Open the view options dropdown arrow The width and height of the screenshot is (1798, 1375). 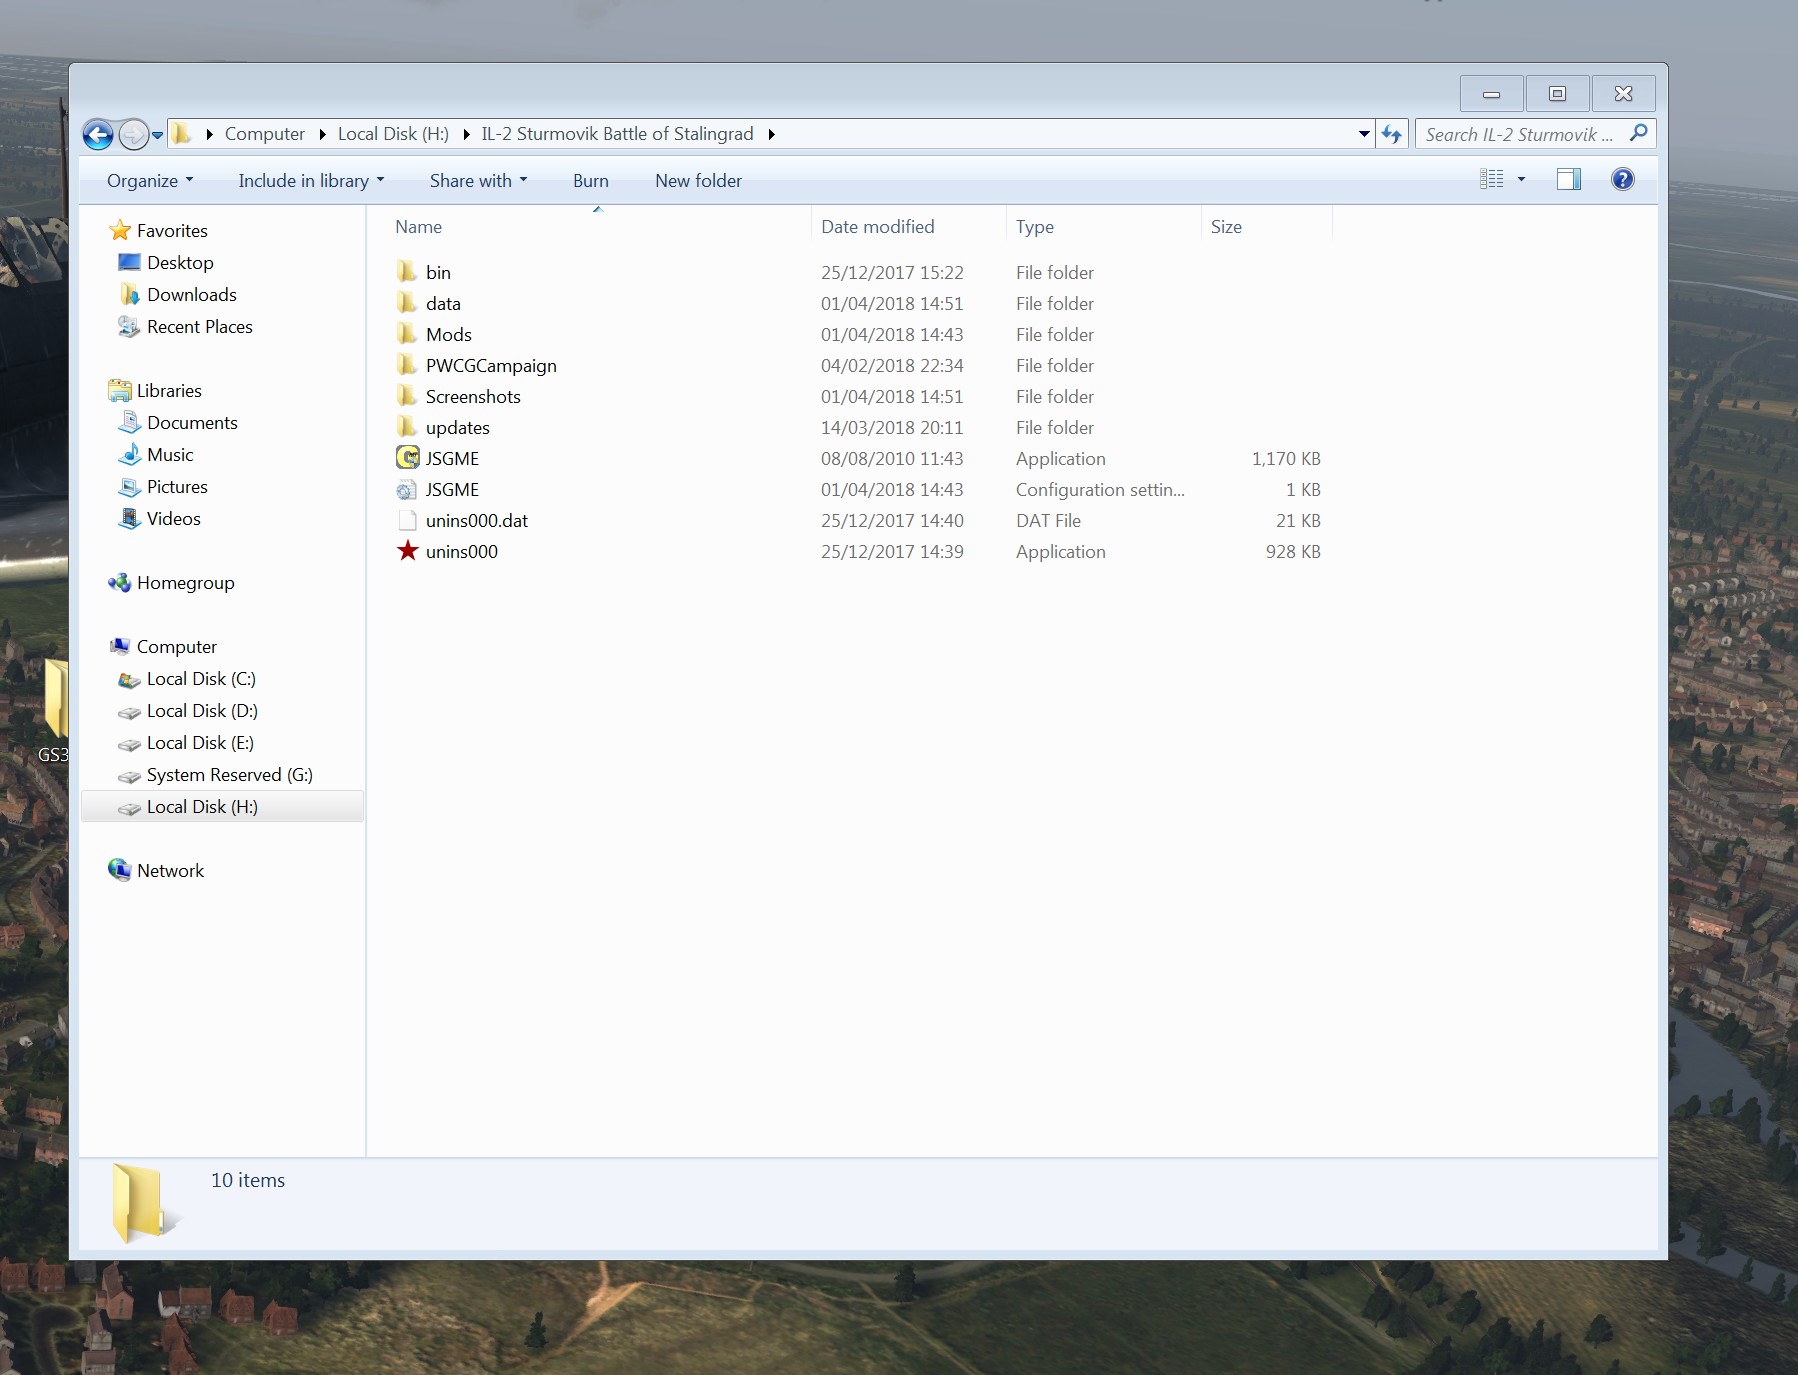coord(1521,180)
